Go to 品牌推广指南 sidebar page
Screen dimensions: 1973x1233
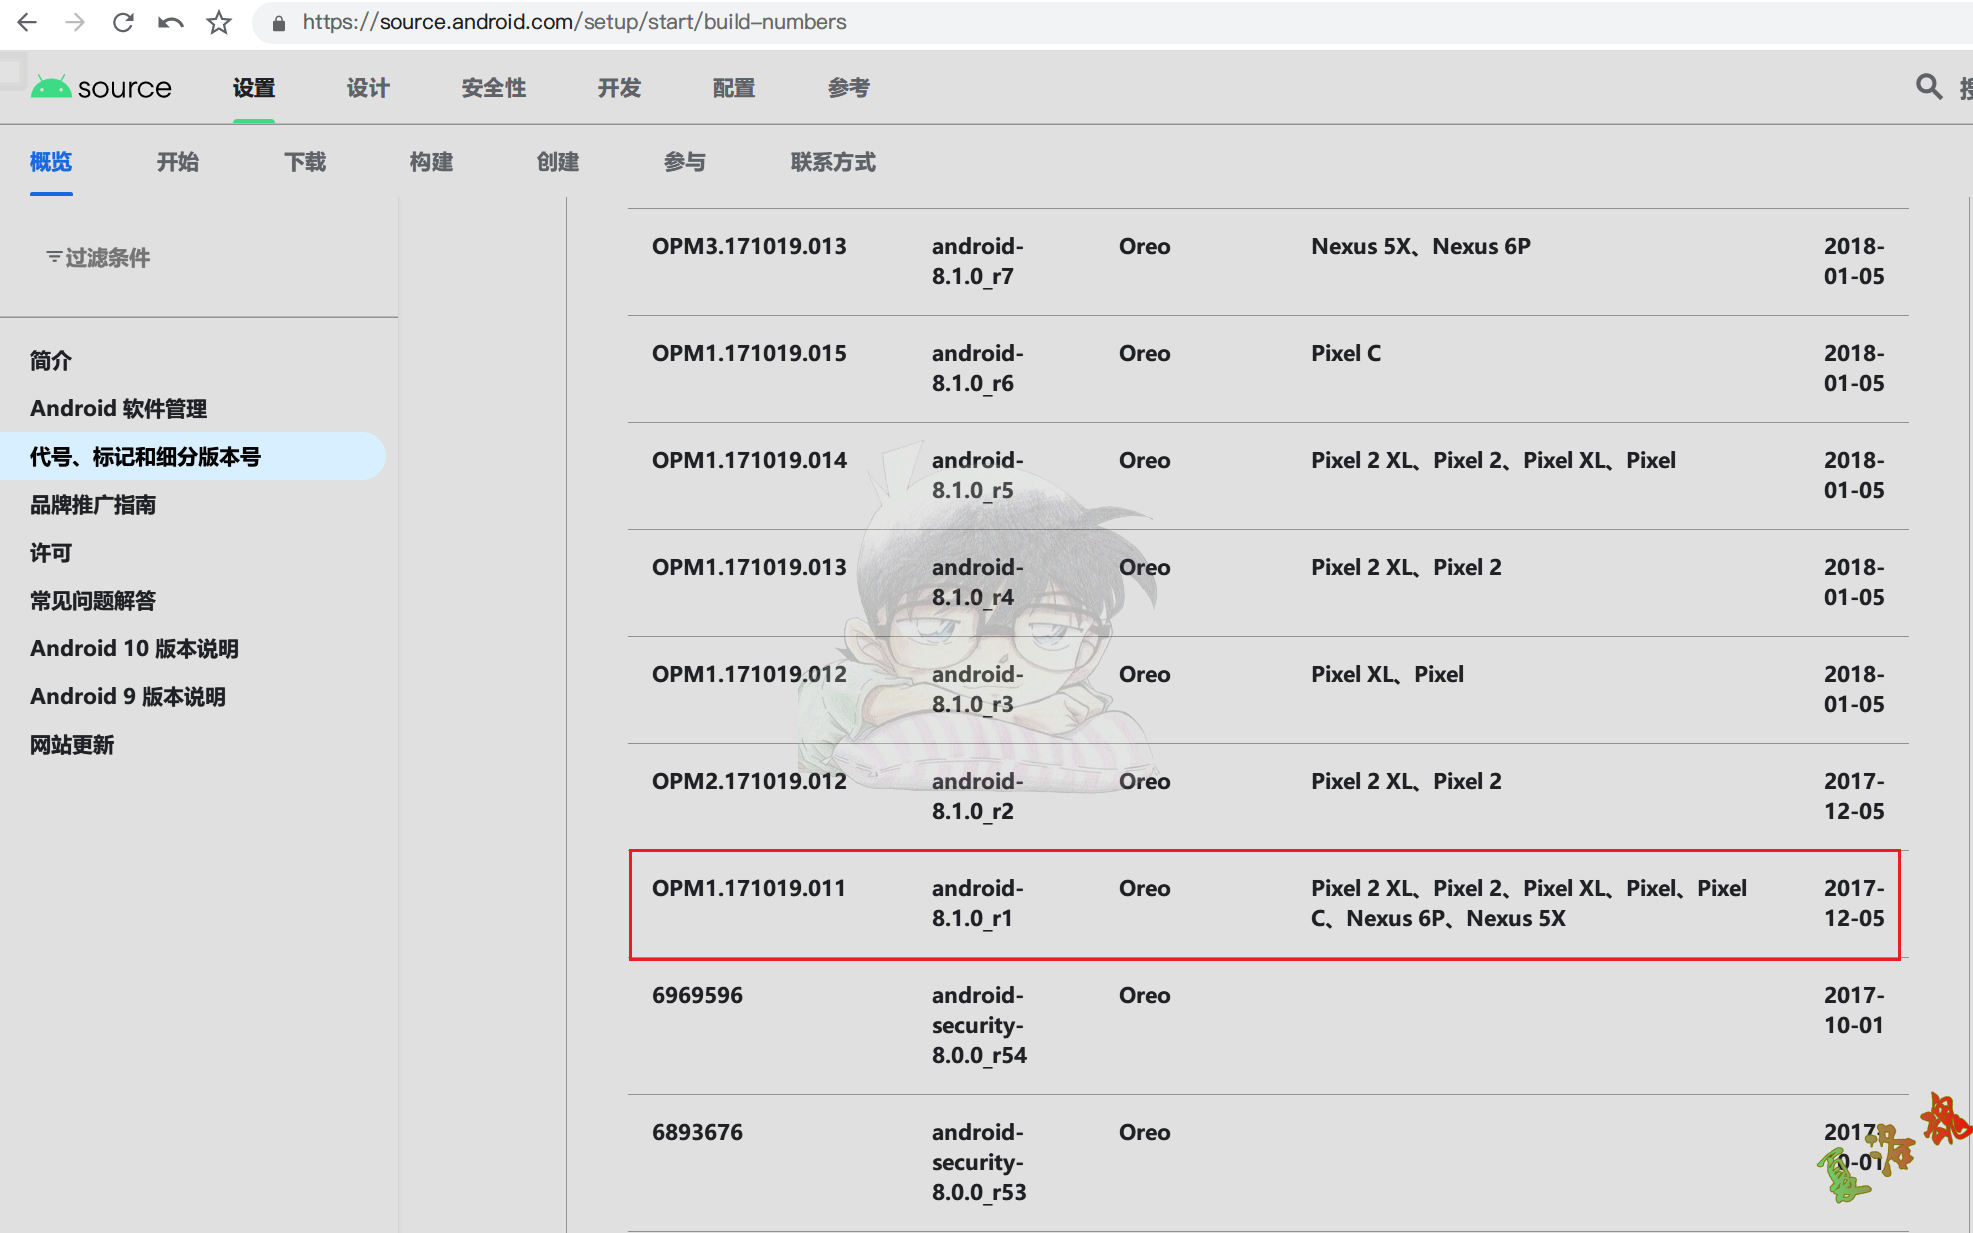click(93, 504)
